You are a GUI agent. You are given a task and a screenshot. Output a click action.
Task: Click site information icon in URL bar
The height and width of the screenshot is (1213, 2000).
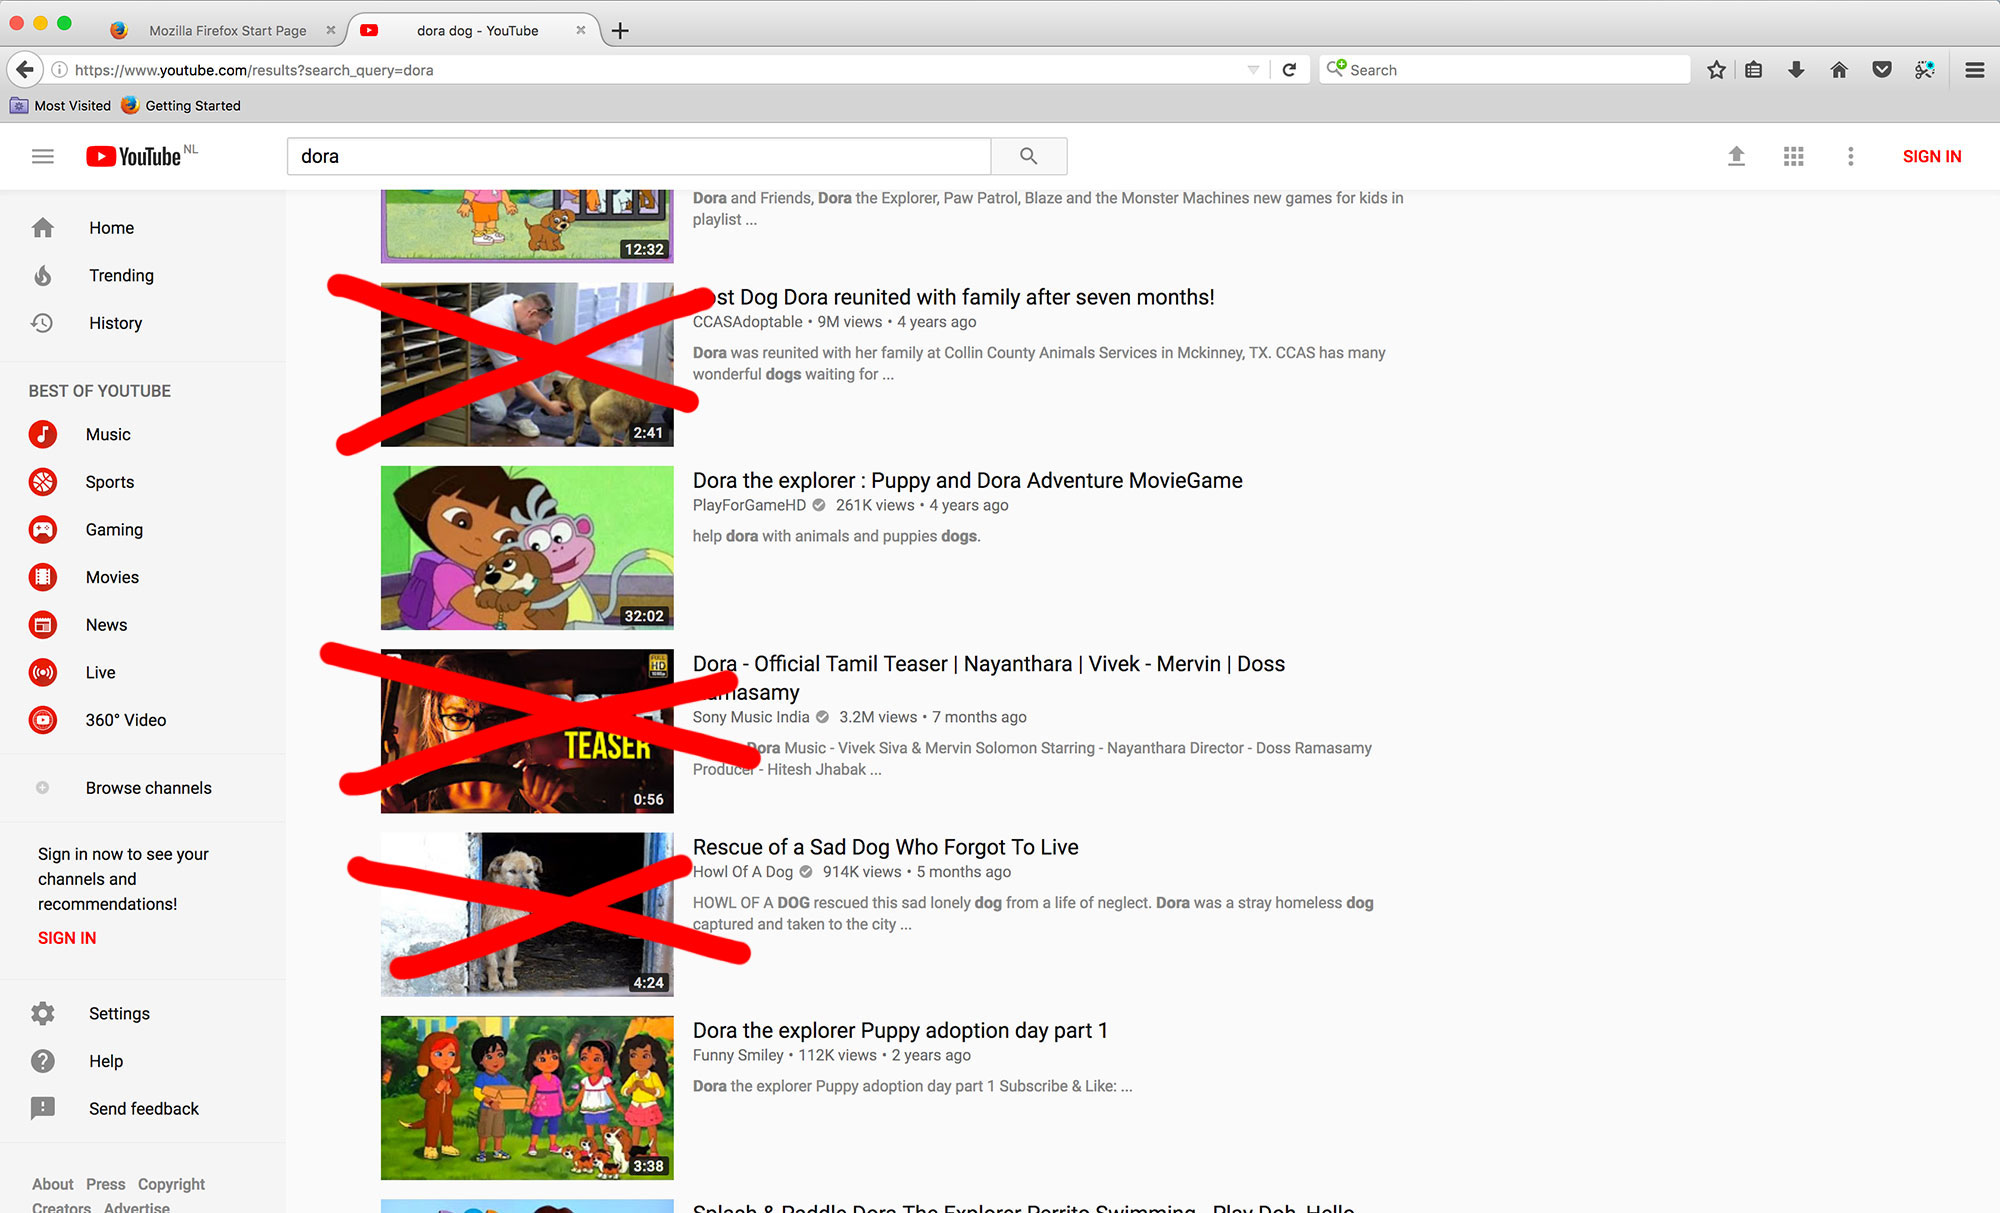[x=59, y=70]
